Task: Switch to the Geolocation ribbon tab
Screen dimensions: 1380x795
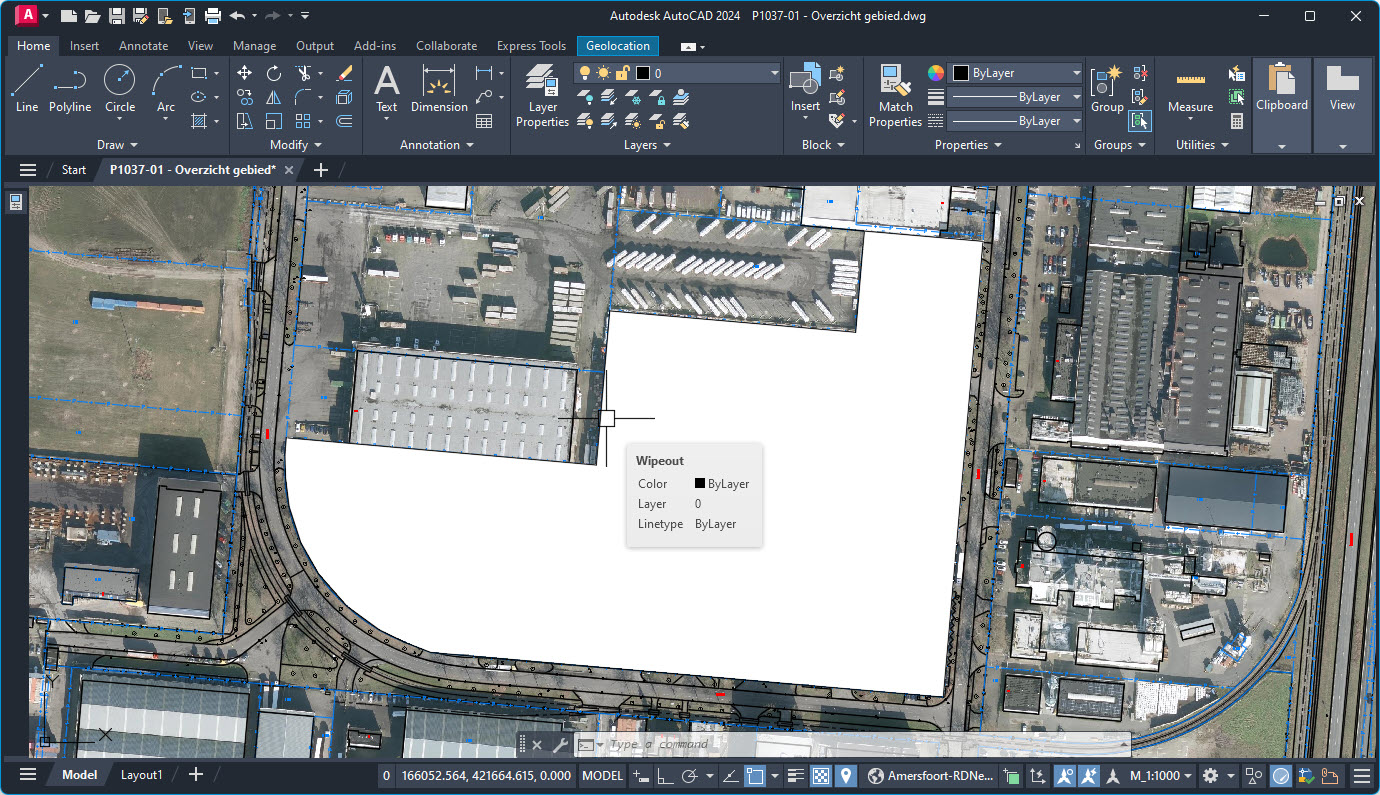Action: pos(617,45)
